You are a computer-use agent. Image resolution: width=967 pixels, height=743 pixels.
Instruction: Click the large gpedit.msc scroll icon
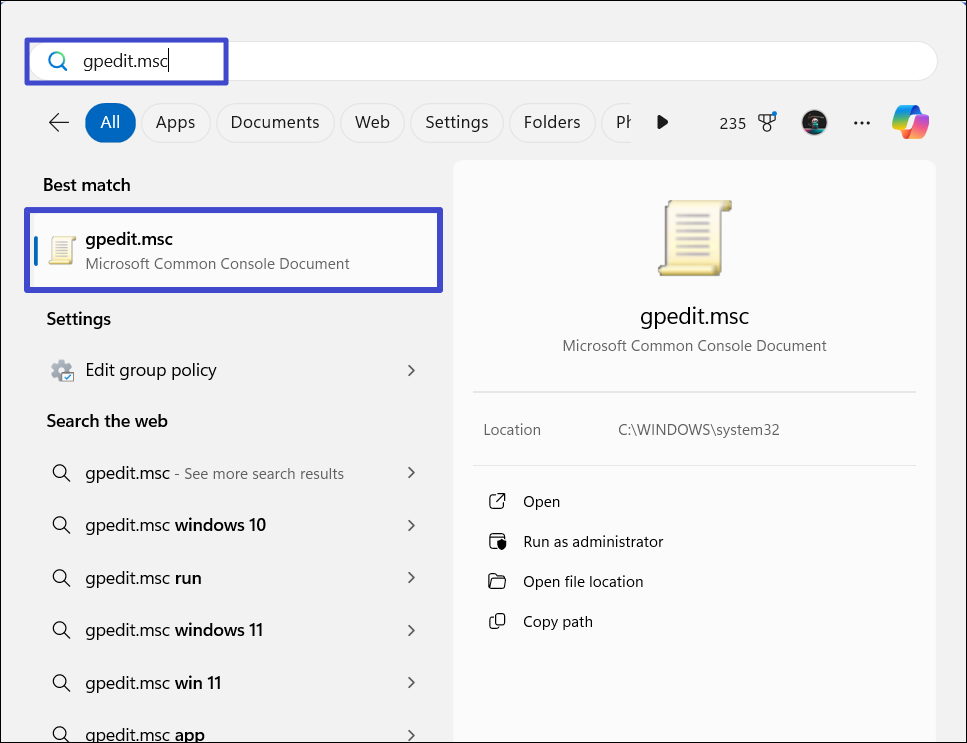click(x=694, y=237)
